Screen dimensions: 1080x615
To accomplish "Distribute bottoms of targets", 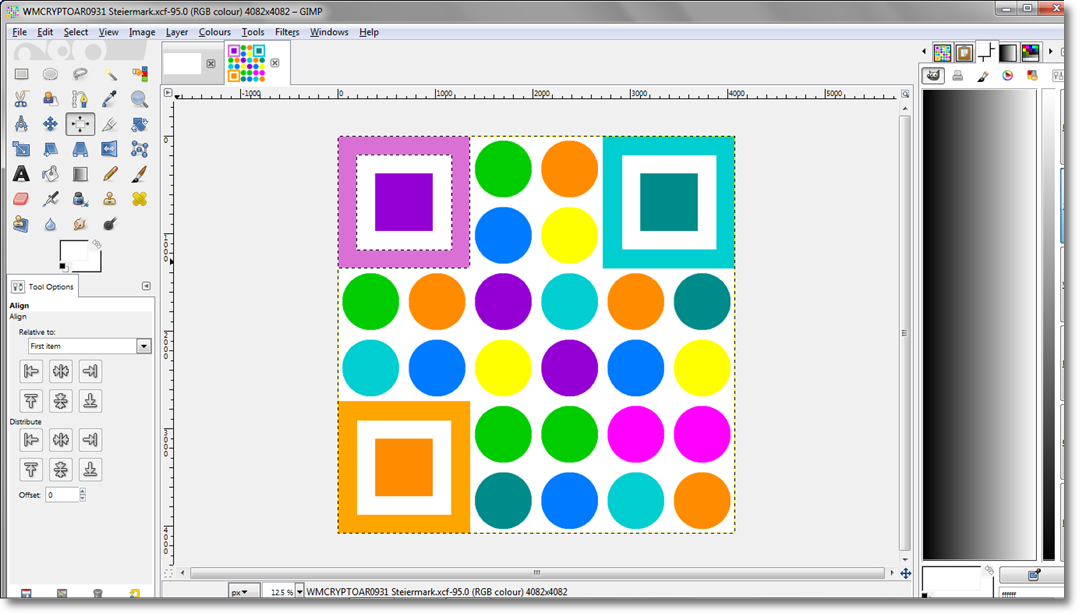I will pyautogui.click(x=90, y=469).
